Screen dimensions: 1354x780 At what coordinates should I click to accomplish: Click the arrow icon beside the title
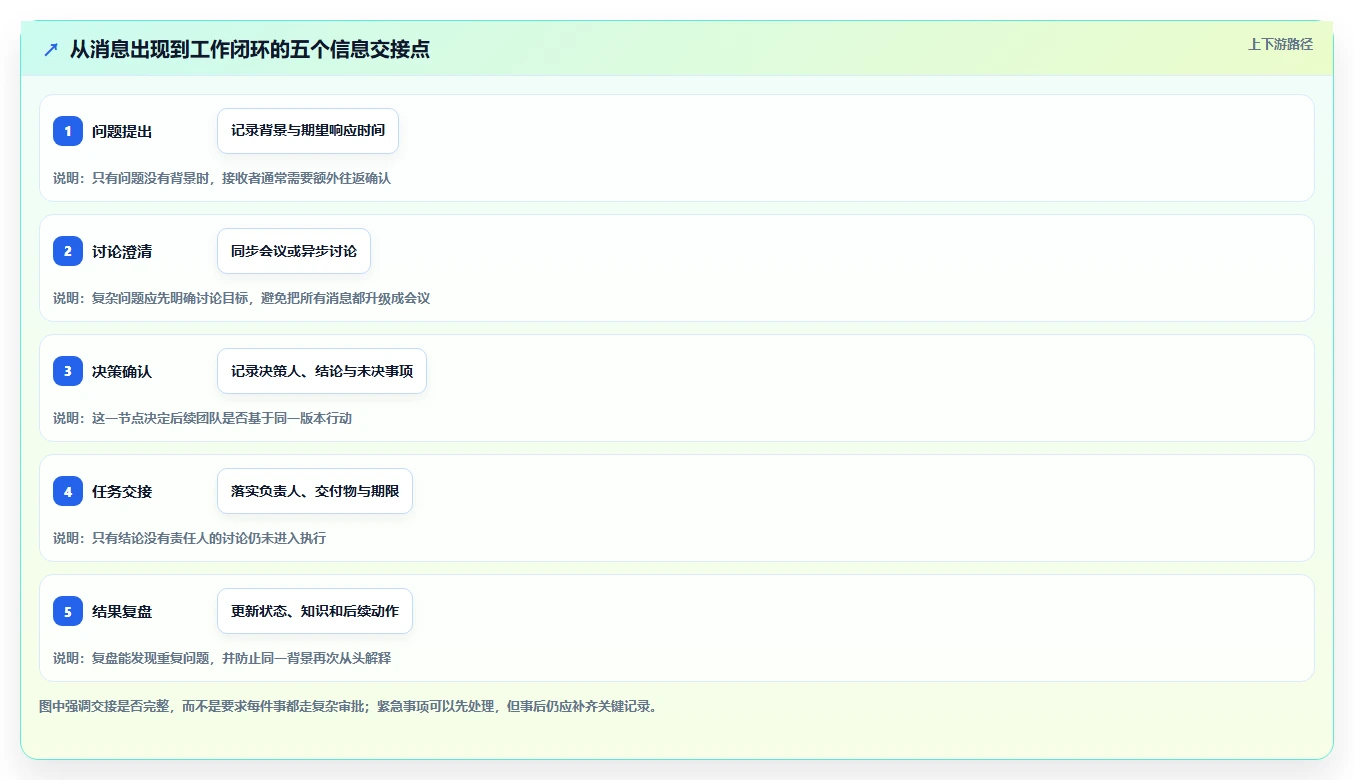click(51, 49)
